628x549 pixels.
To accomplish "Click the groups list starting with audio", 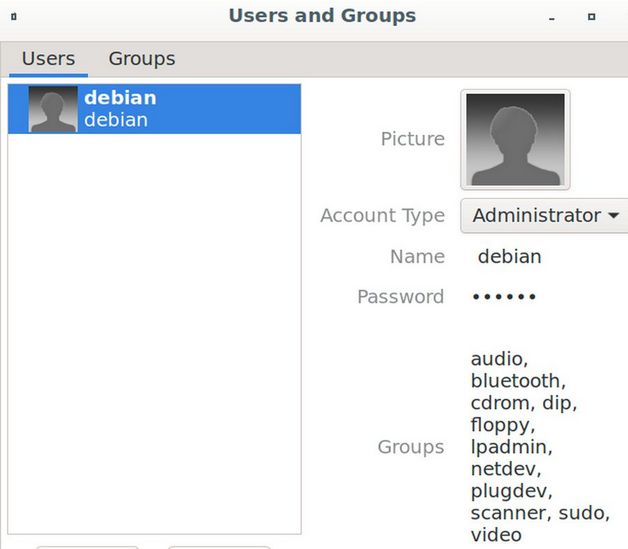I will tap(538, 446).
